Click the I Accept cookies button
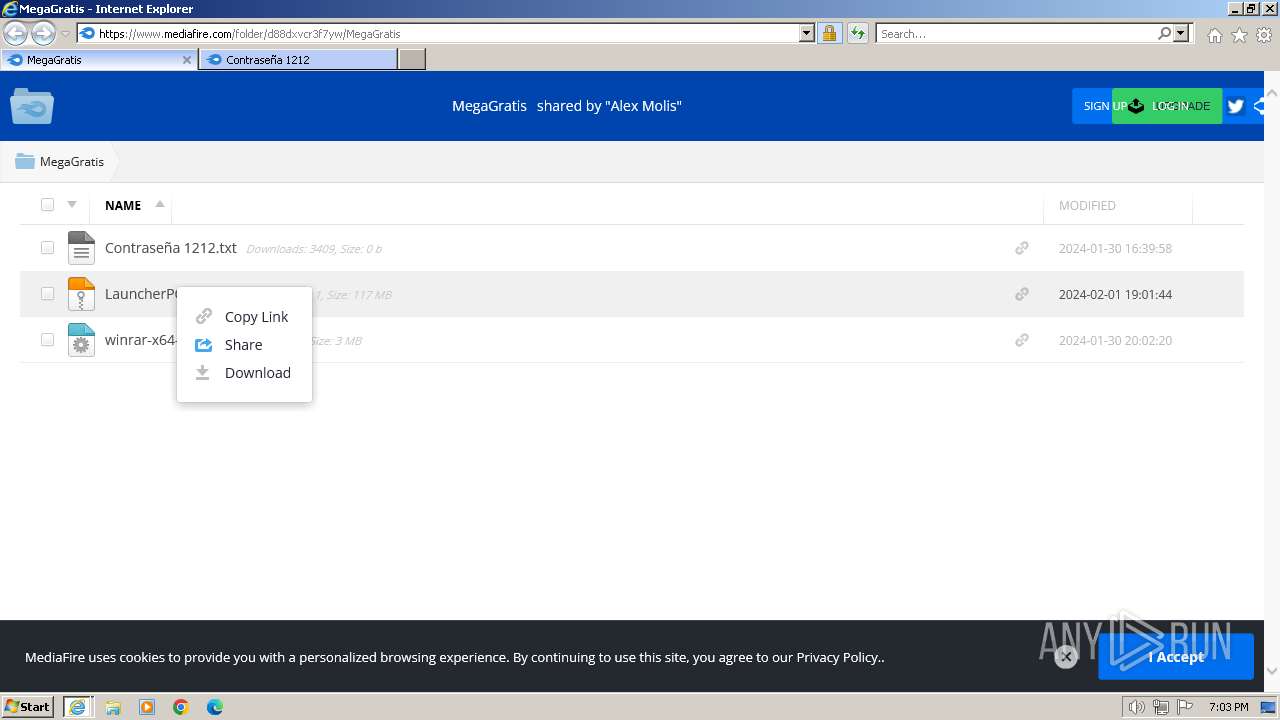 [x=1176, y=657]
